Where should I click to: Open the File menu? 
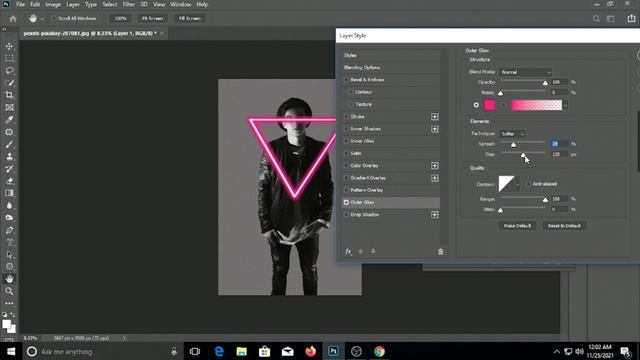(20, 4)
